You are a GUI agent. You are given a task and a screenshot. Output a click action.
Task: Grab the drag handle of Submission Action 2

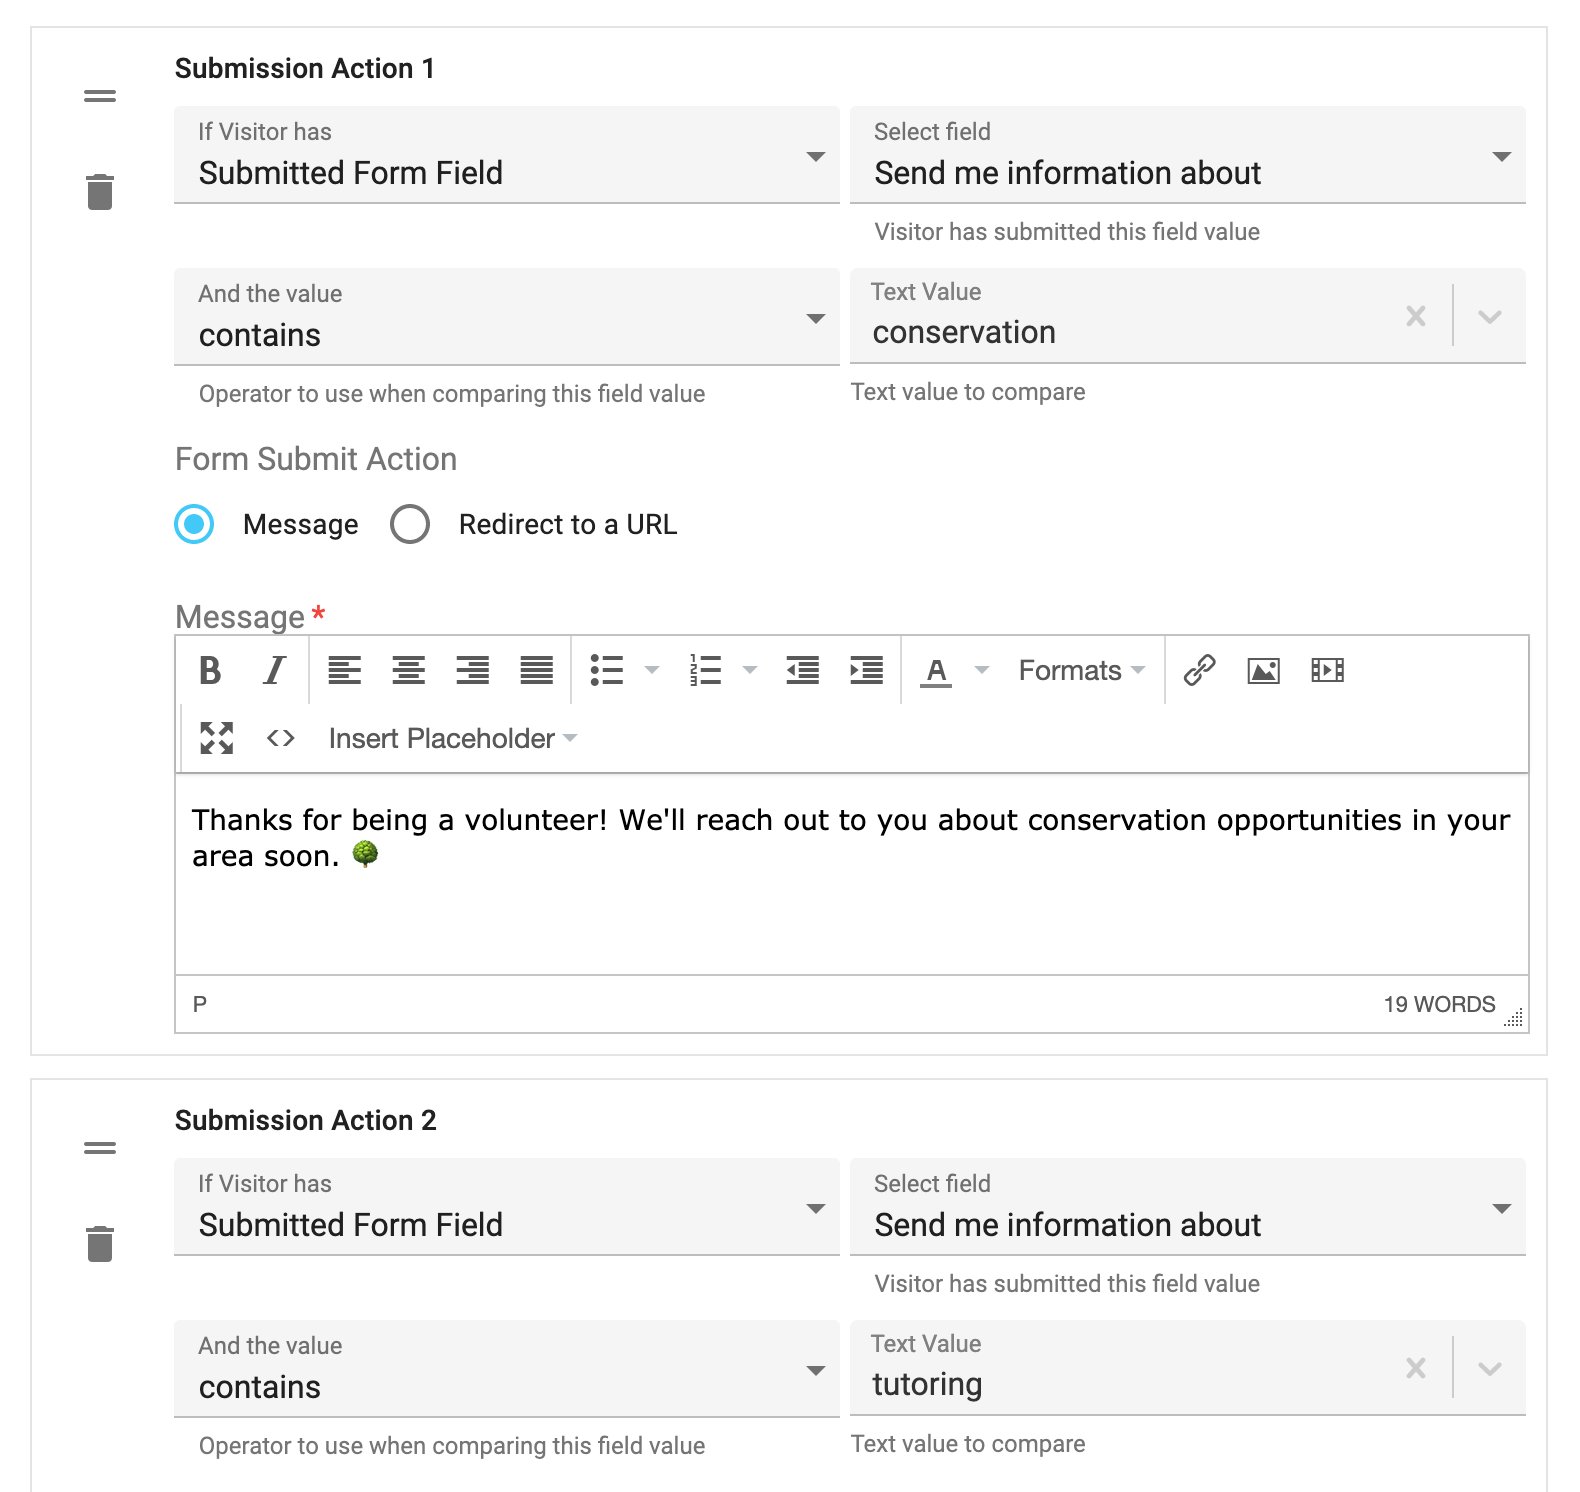coord(100,1148)
